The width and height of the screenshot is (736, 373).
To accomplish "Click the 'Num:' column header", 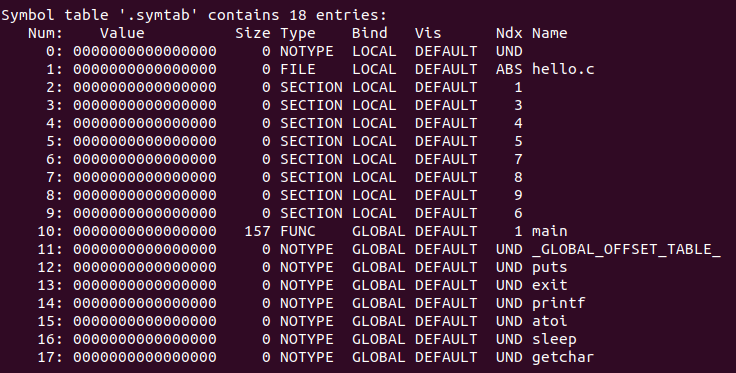I will (46, 33).
